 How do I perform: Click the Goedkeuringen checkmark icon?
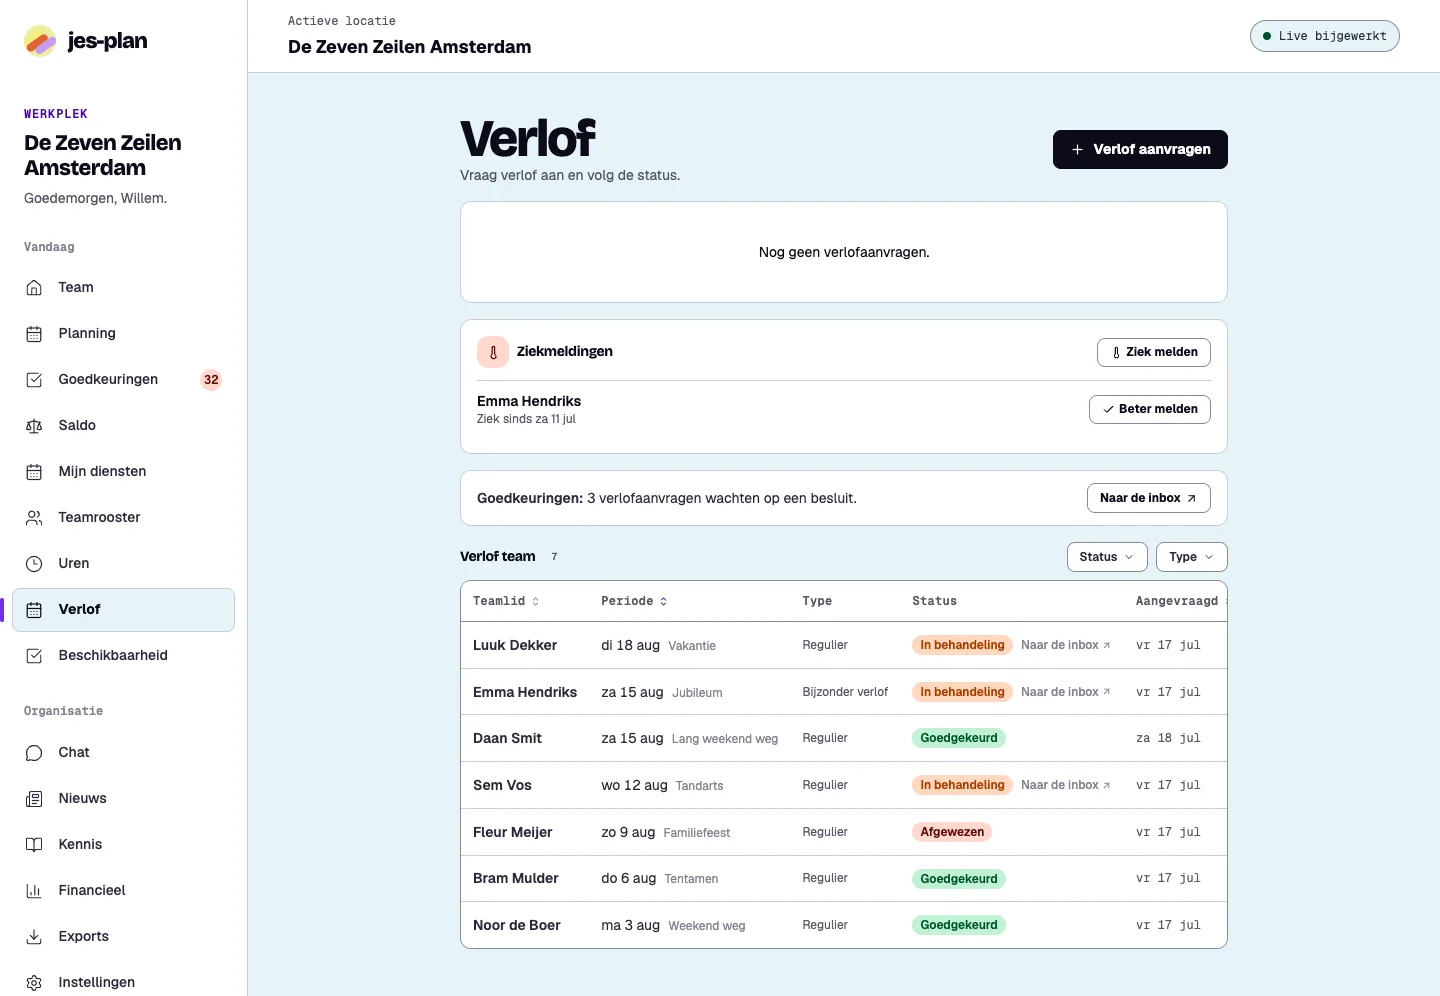[x=34, y=380]
